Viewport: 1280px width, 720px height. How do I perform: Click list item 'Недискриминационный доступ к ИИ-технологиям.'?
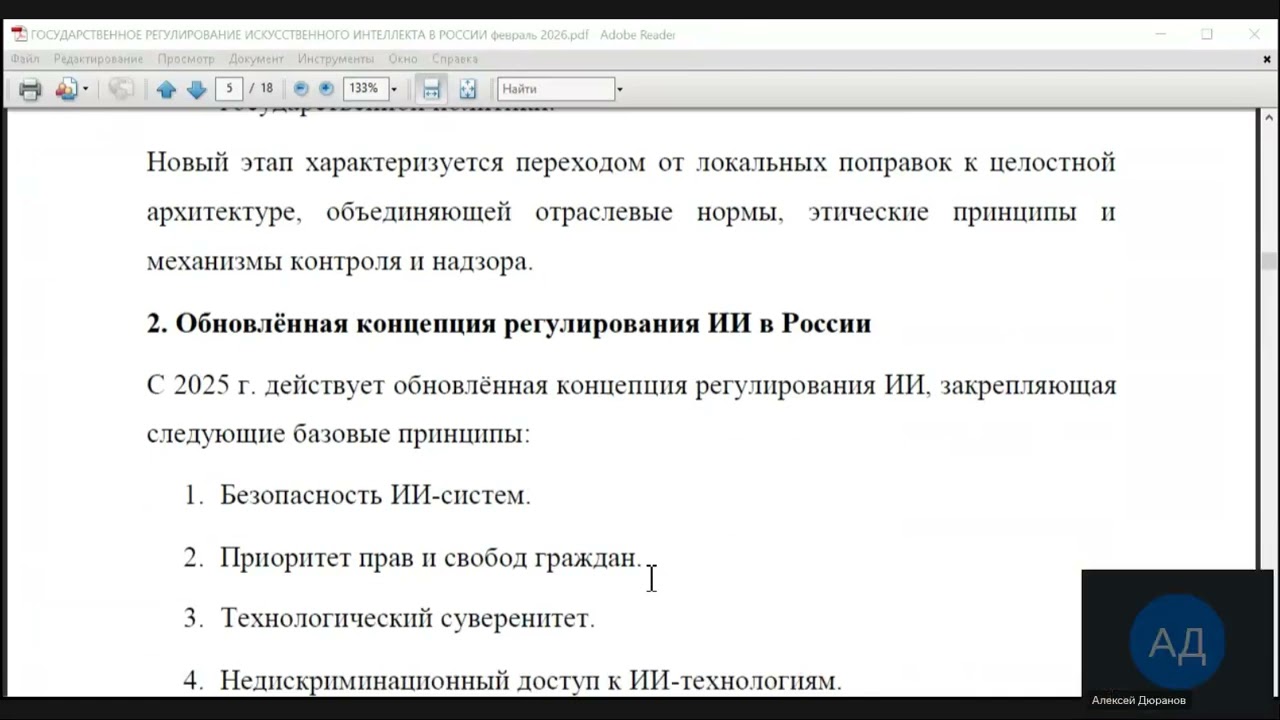(531, 681)
